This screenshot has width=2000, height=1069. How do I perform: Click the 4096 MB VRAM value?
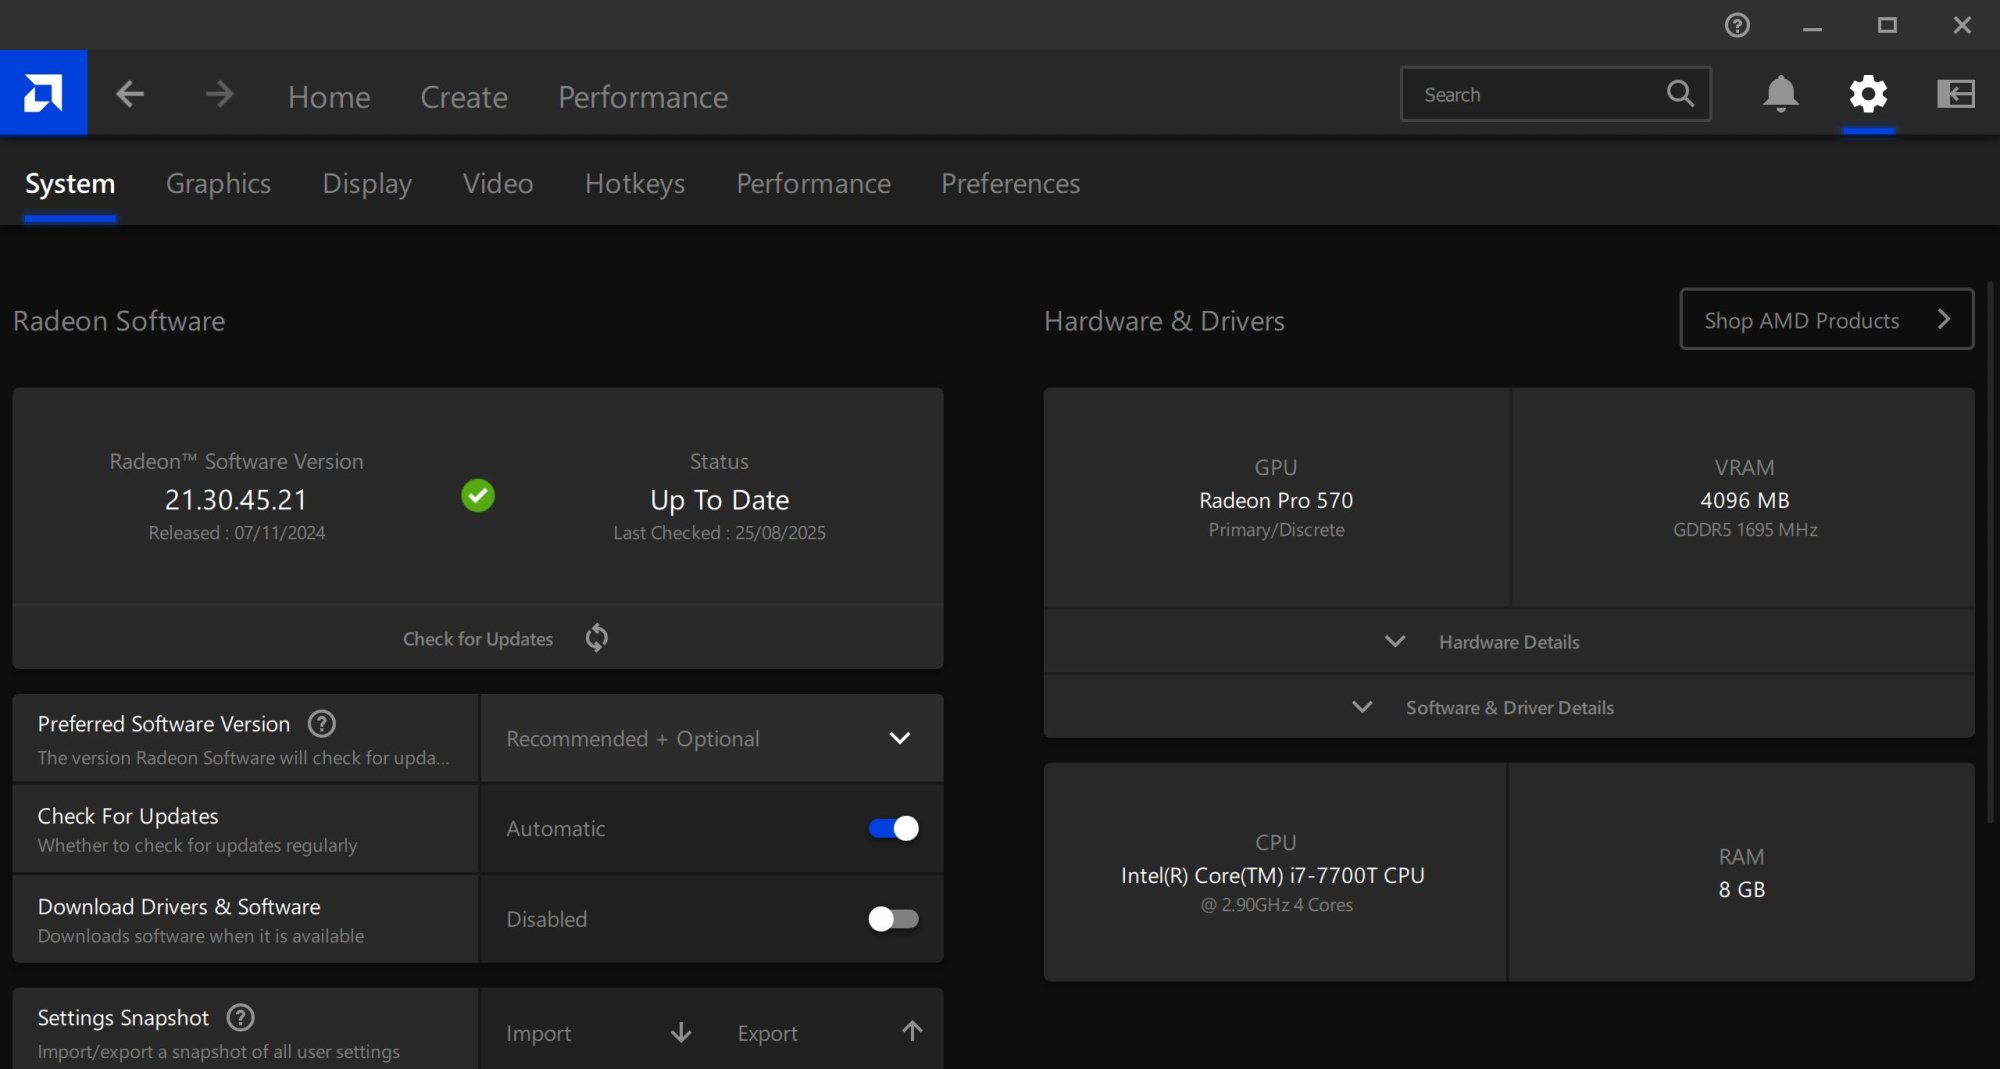1745,500
